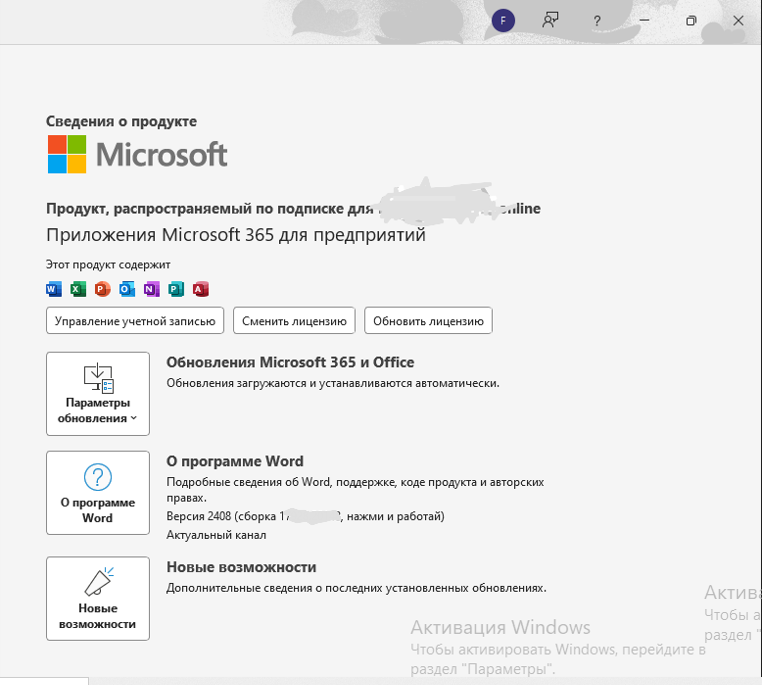Screen dimensions: 762x685
Task: Click the Access app icon
Action: click(200, 290)
